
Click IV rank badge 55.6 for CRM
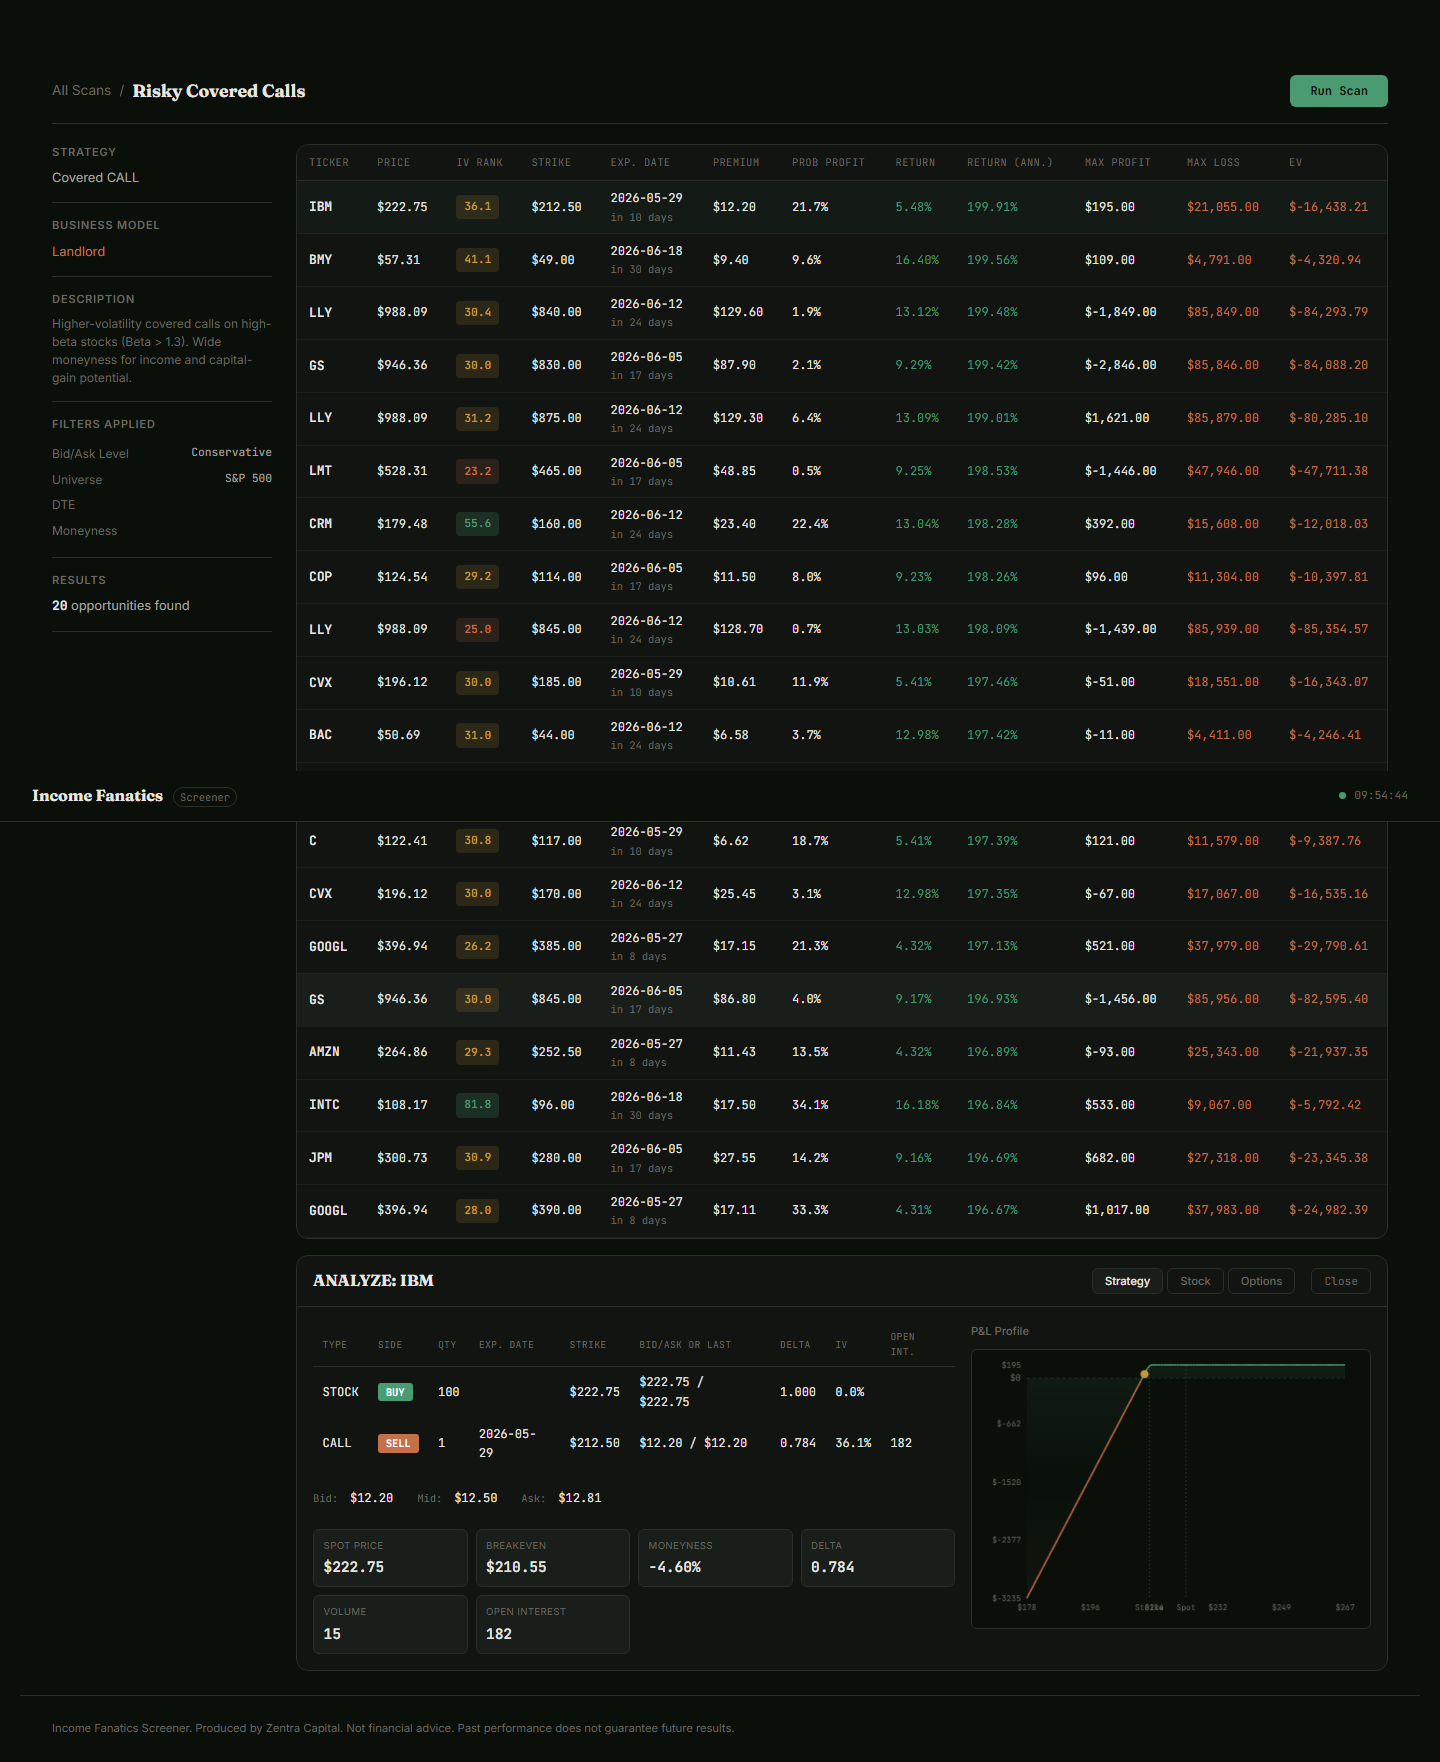point(477,524)
